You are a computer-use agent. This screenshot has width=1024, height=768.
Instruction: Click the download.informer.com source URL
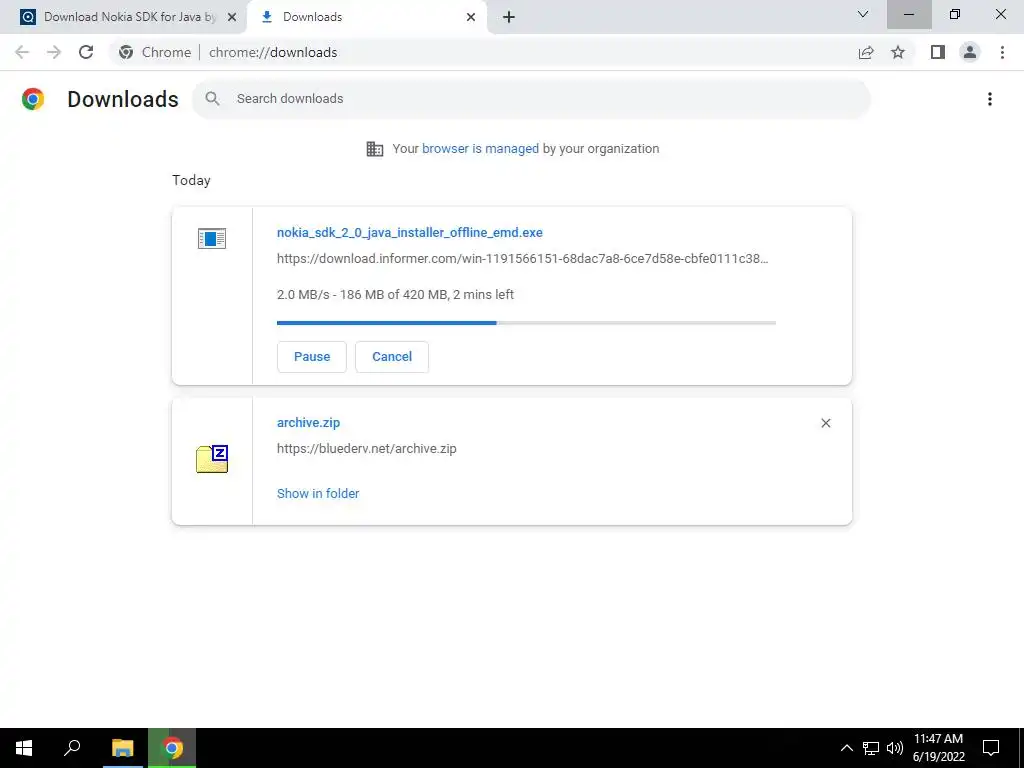[522, 259]
